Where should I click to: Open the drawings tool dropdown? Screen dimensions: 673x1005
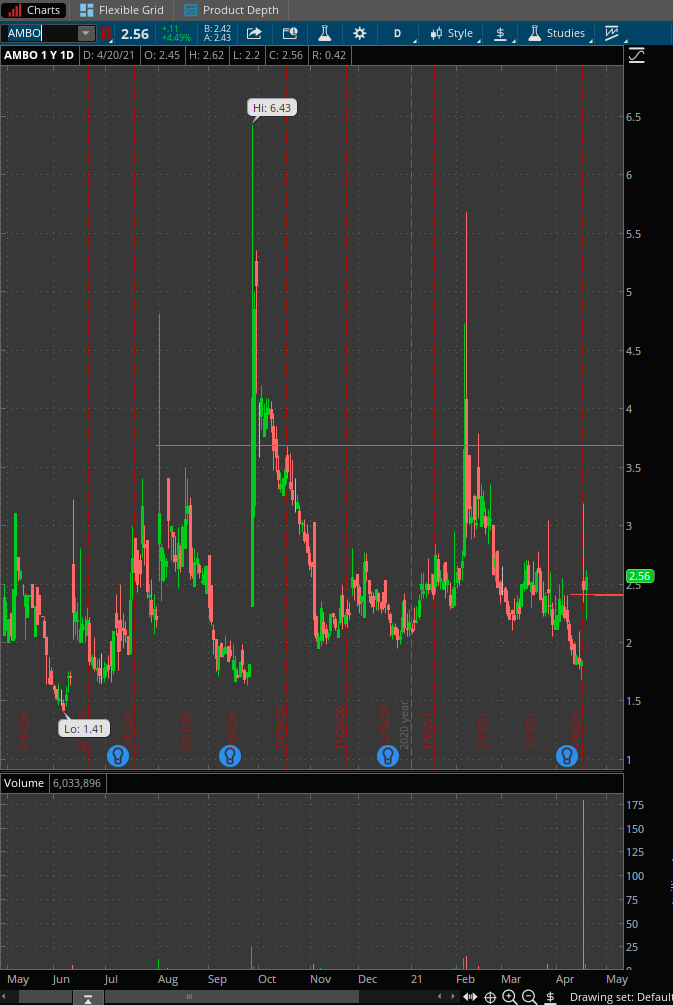point(612,33)
